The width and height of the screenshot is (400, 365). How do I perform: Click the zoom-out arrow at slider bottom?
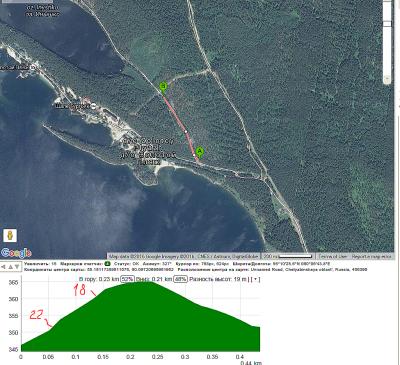(387, 79)
